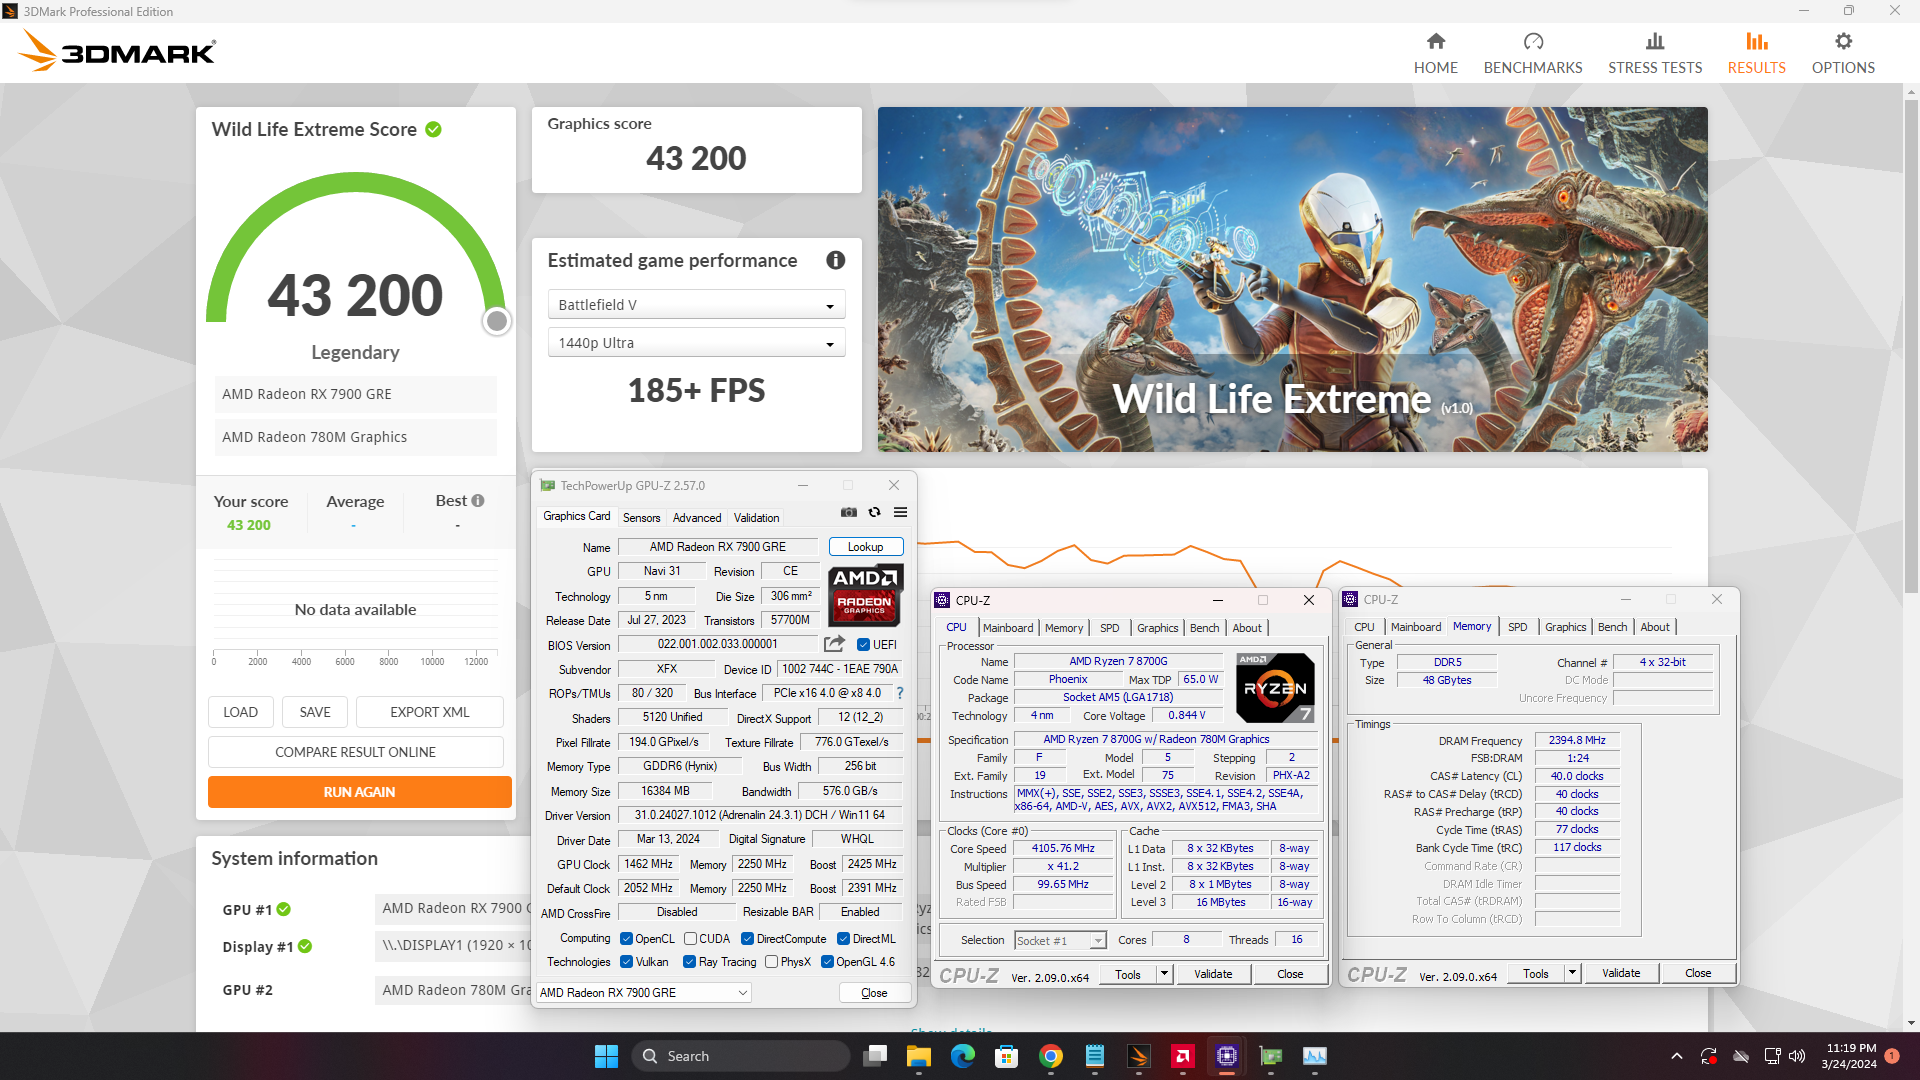This screenshot has height=1080, width=1920.
Task: Click the AMD Radeon logo in GPU-Z
Action: point(865,594)
